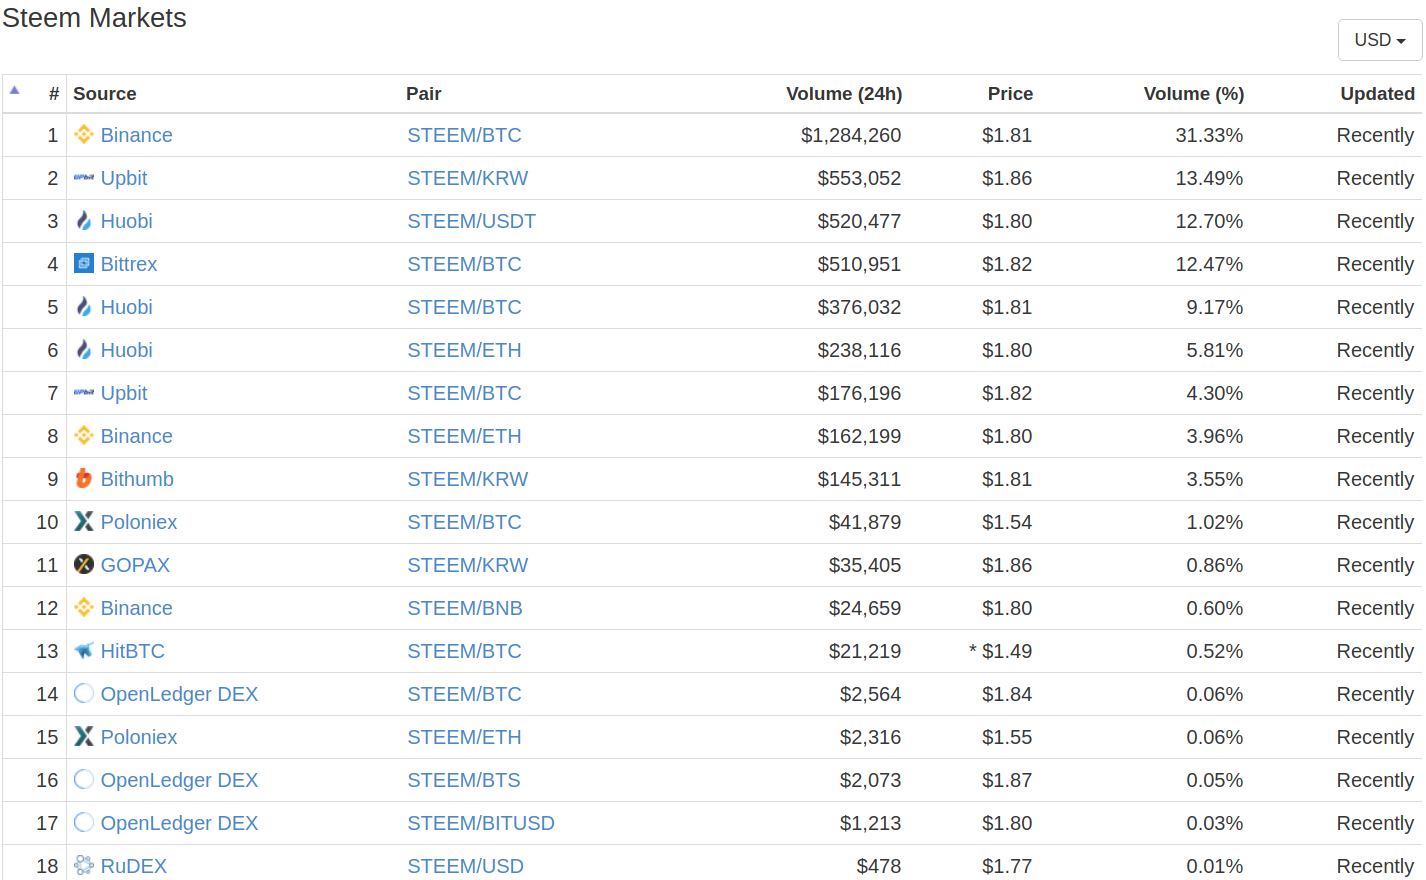Click the Binance logo icon in row 1
The width and height of the screenshot is (1426, 880).
[x=84, y=134]
